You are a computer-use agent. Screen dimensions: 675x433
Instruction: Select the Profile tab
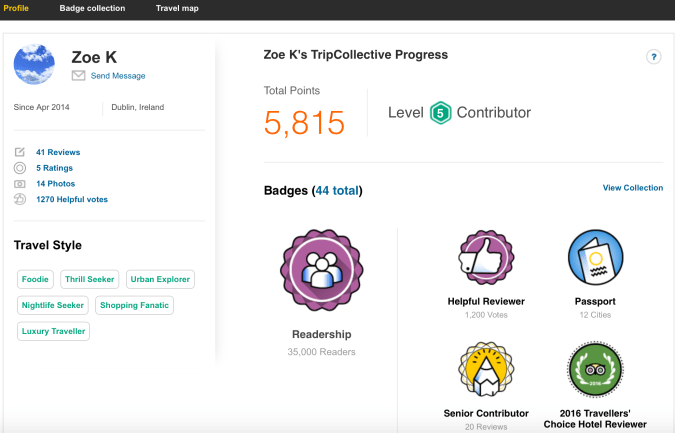(16, 8)
